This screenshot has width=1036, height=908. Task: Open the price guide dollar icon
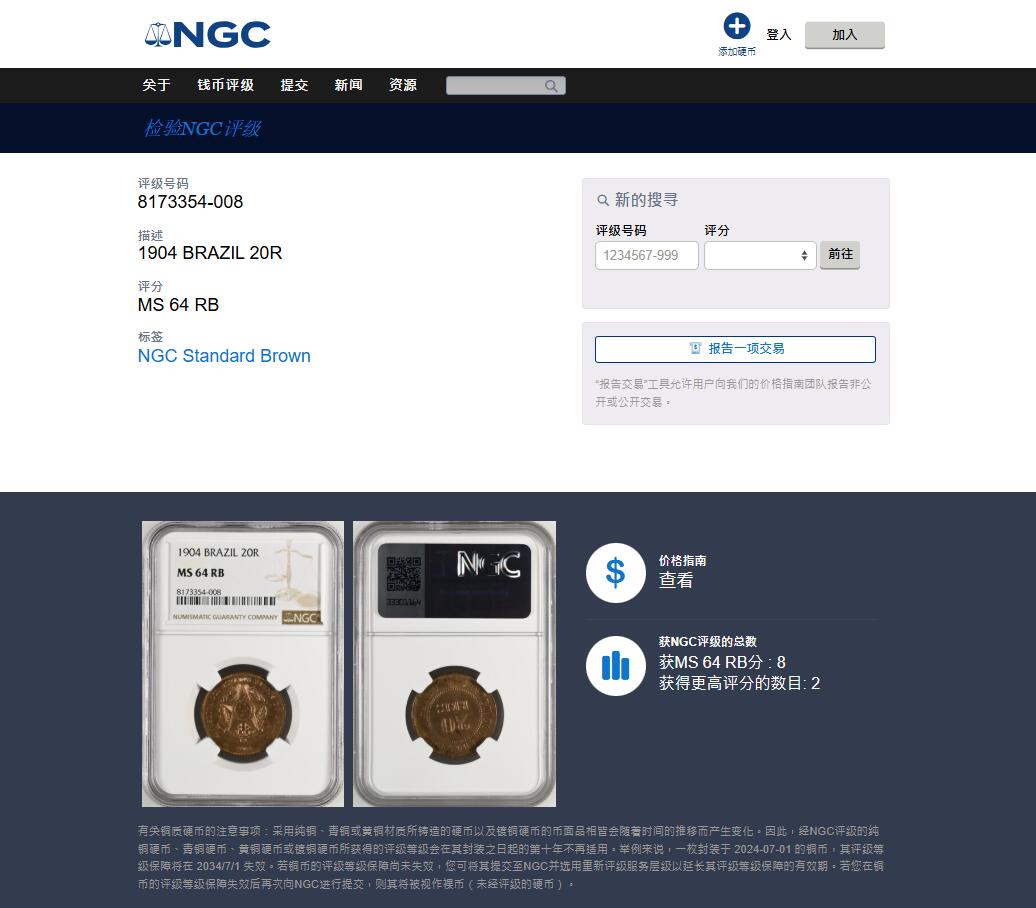point(615,573)
